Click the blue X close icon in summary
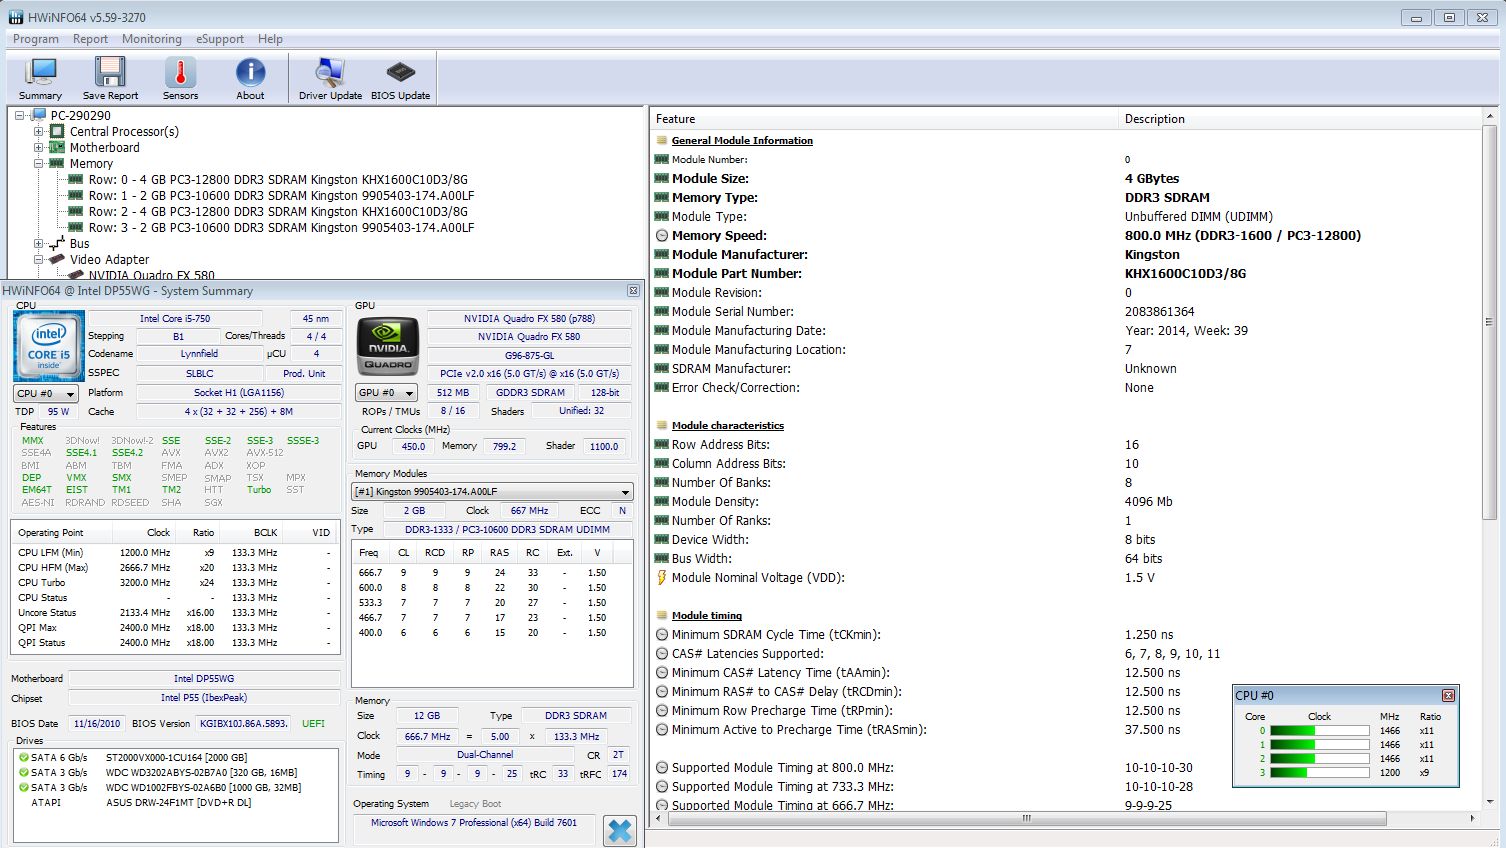 pyautogui.click(x=620, y=831)
